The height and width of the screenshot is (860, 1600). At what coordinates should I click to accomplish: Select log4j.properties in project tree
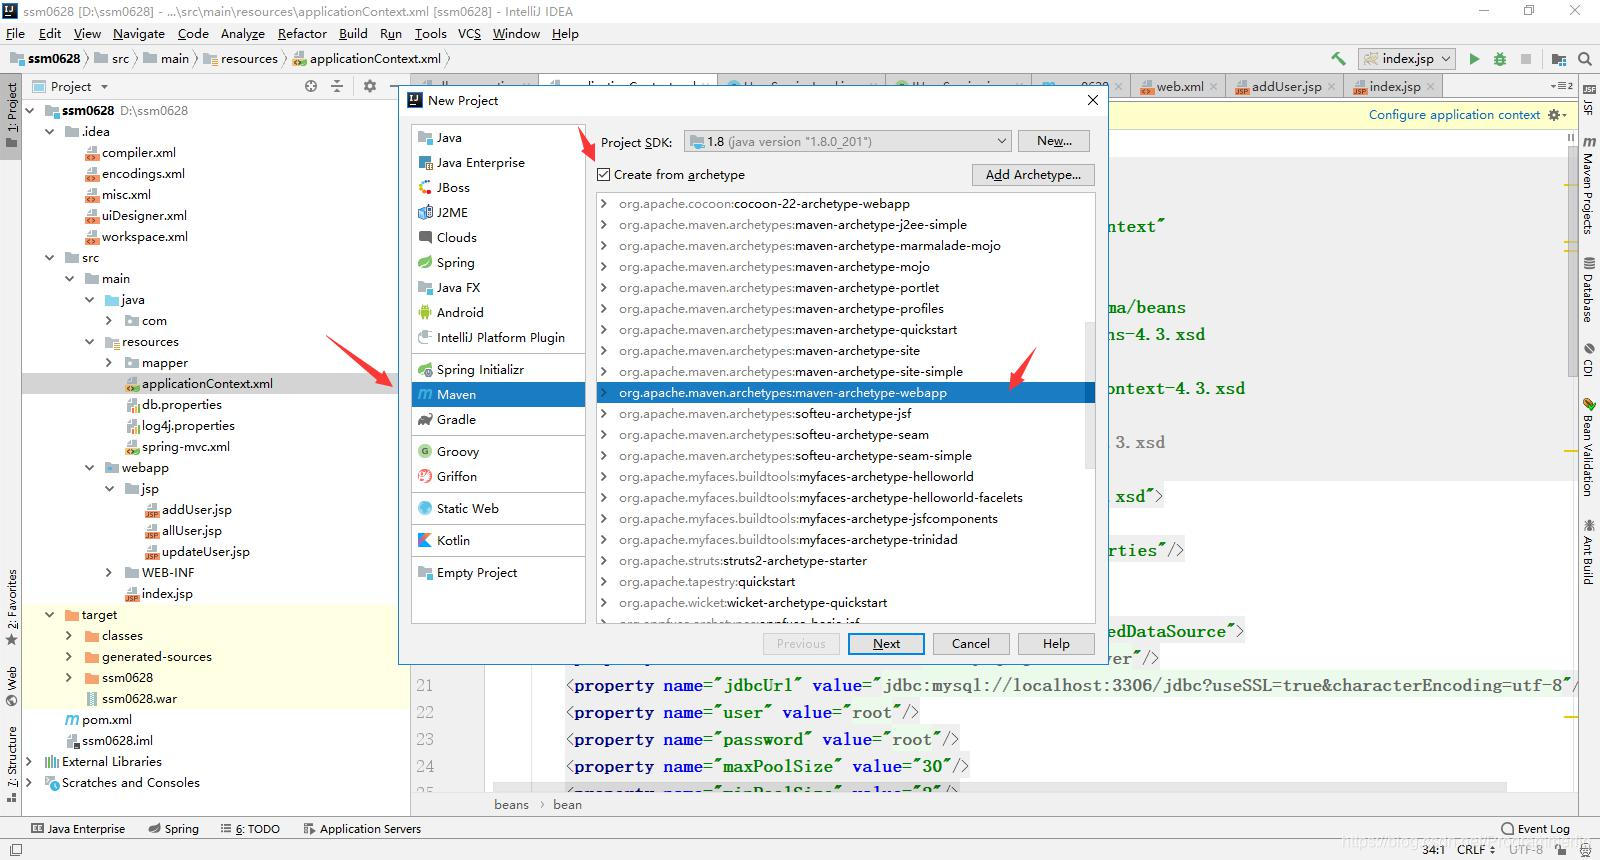pos(188,425)
